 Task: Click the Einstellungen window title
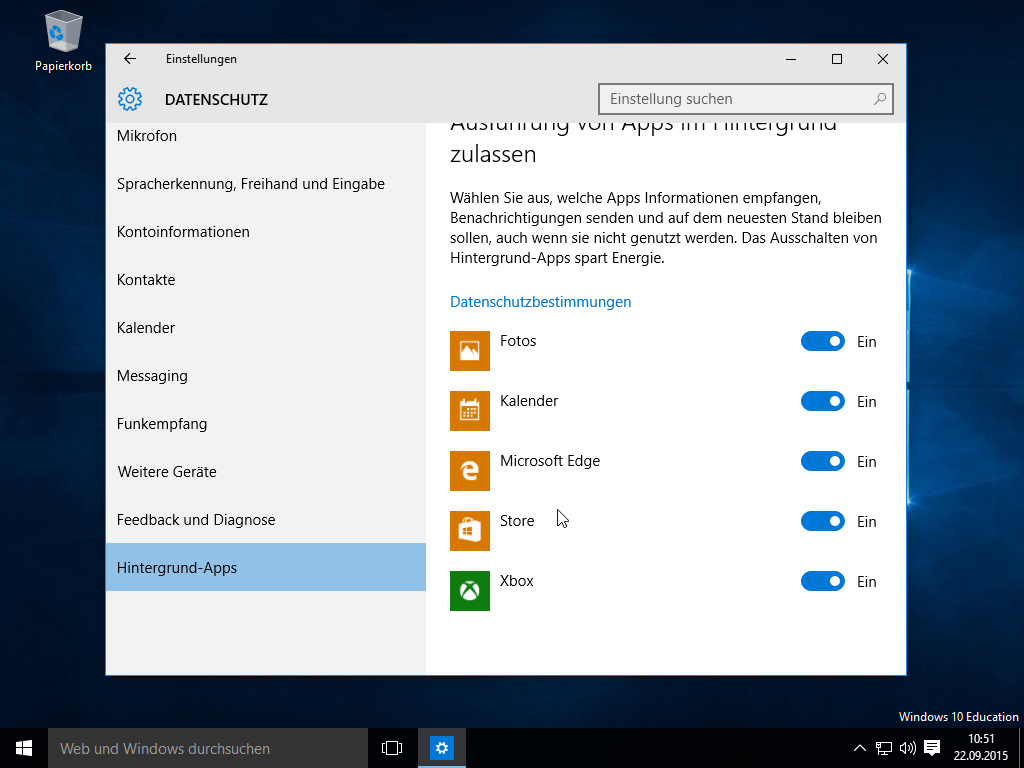pos(201,59)
